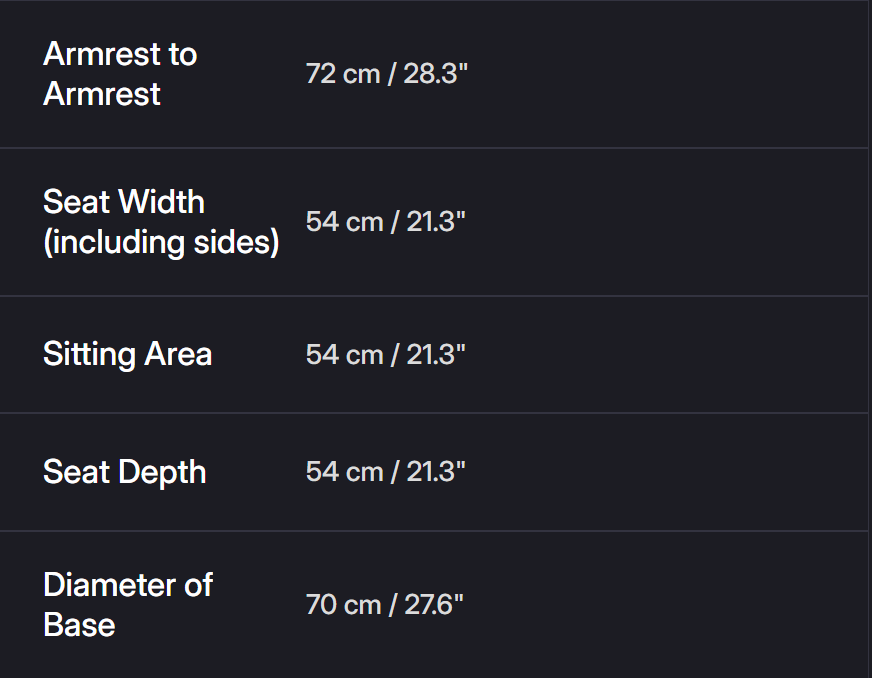Click the 27.6" inch figure for base
Screen dimensions: 872x678
[x=434, y=605]
